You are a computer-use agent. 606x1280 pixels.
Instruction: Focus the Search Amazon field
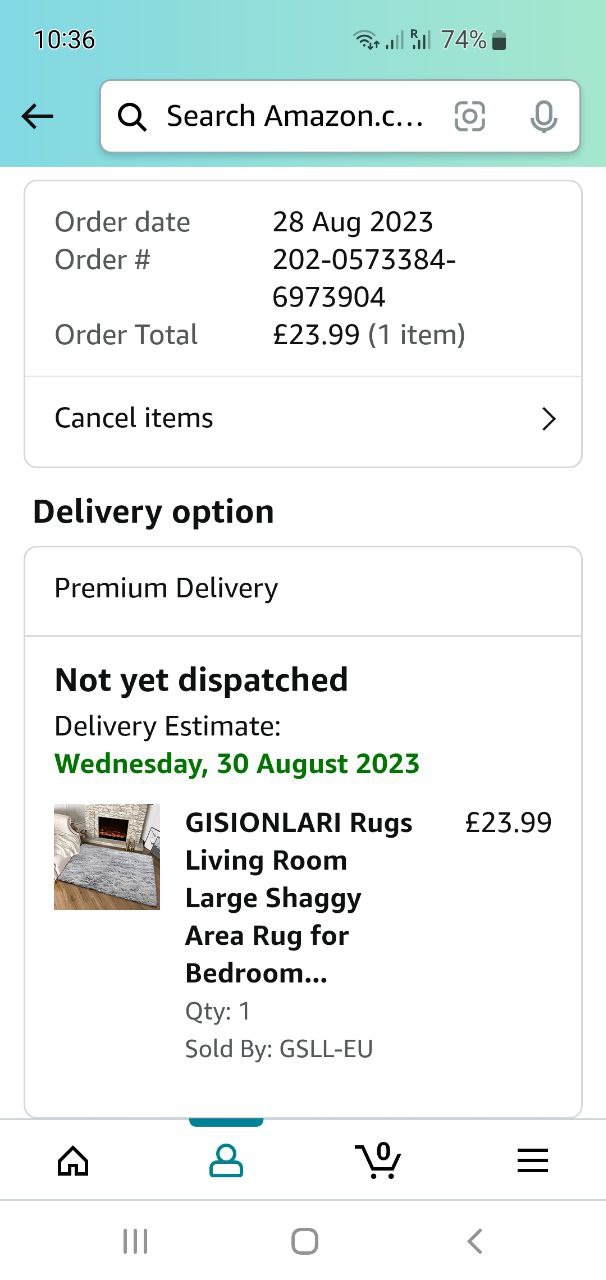coord(295,117)
